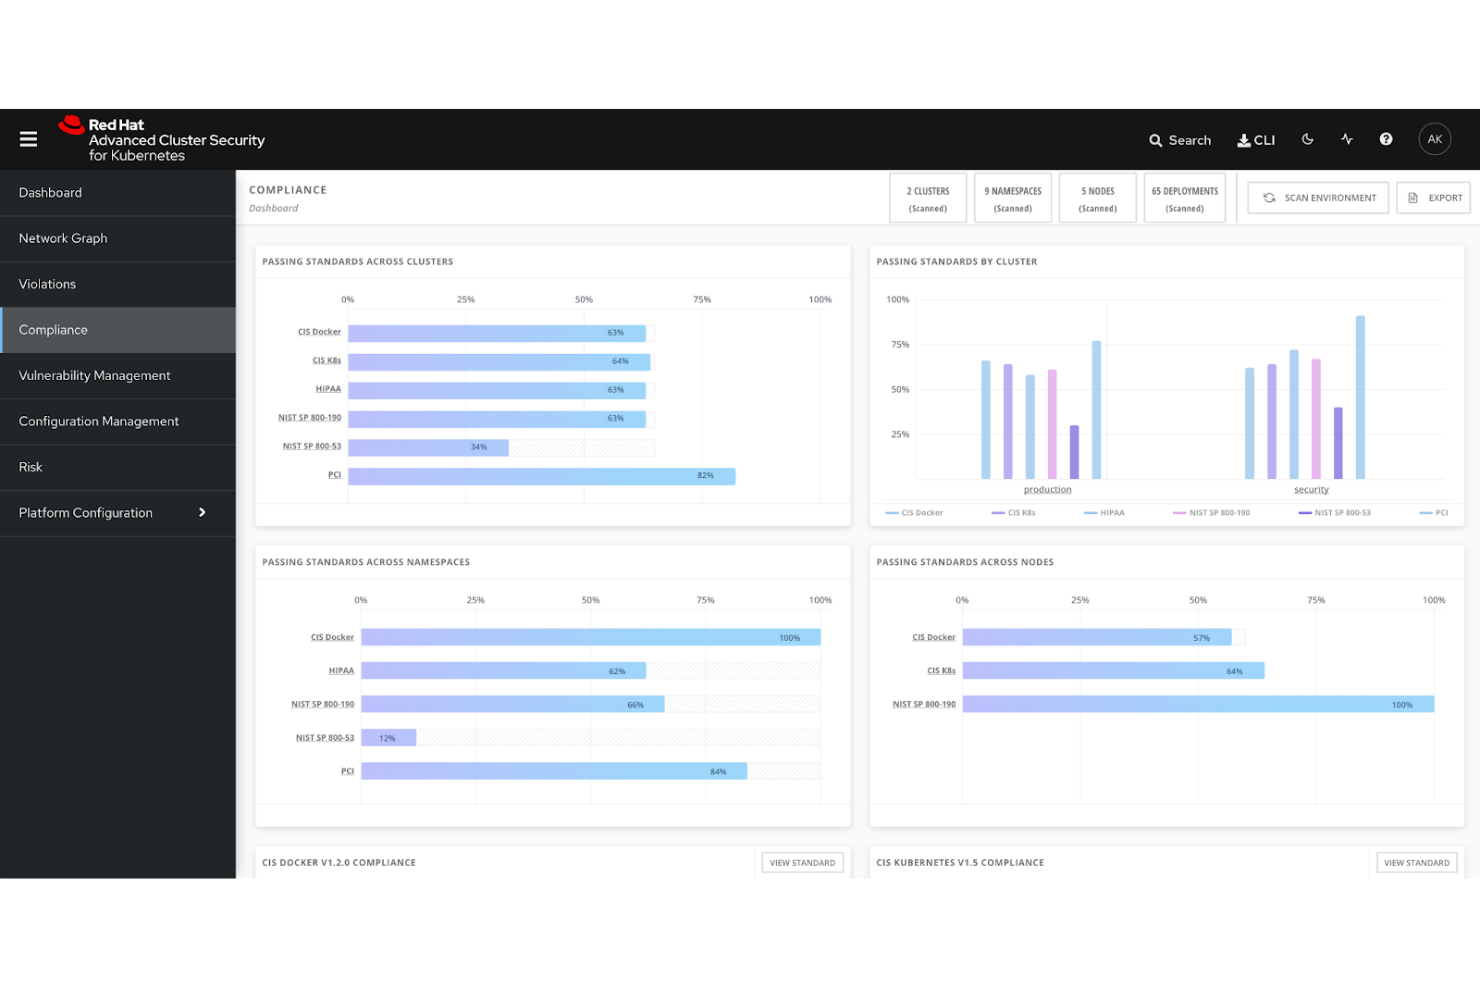This screenshot has height=987, width=1480.
Task: Expand the Platform Configuration section
Action: [x=85, y=513]
